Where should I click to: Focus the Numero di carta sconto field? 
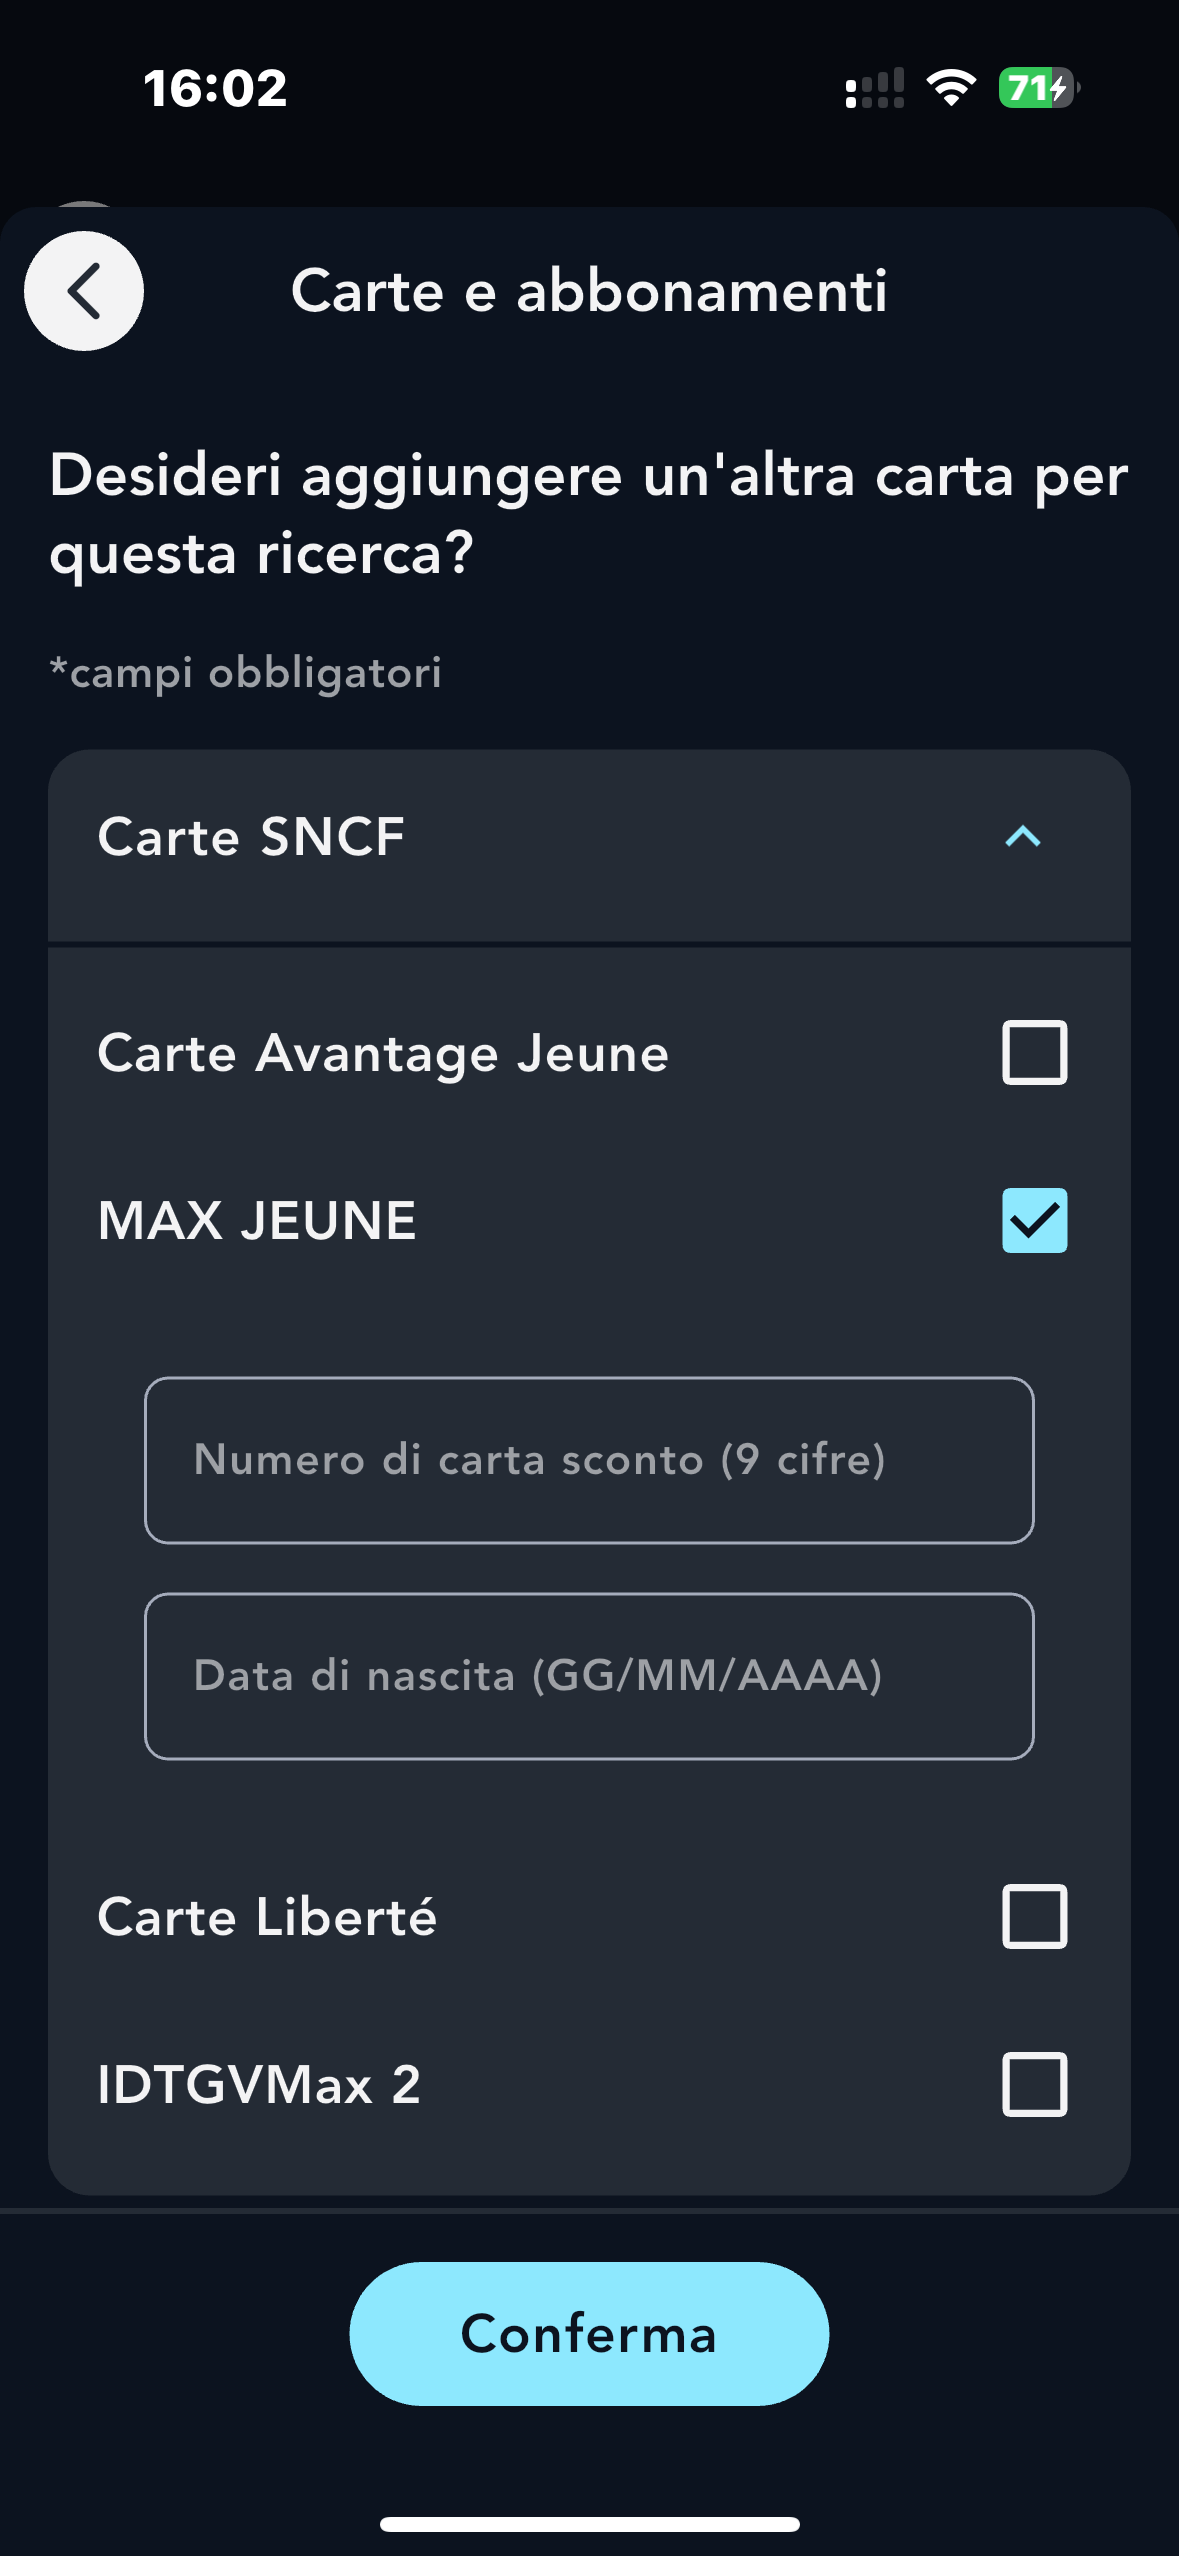click(x=589, y=1460)
